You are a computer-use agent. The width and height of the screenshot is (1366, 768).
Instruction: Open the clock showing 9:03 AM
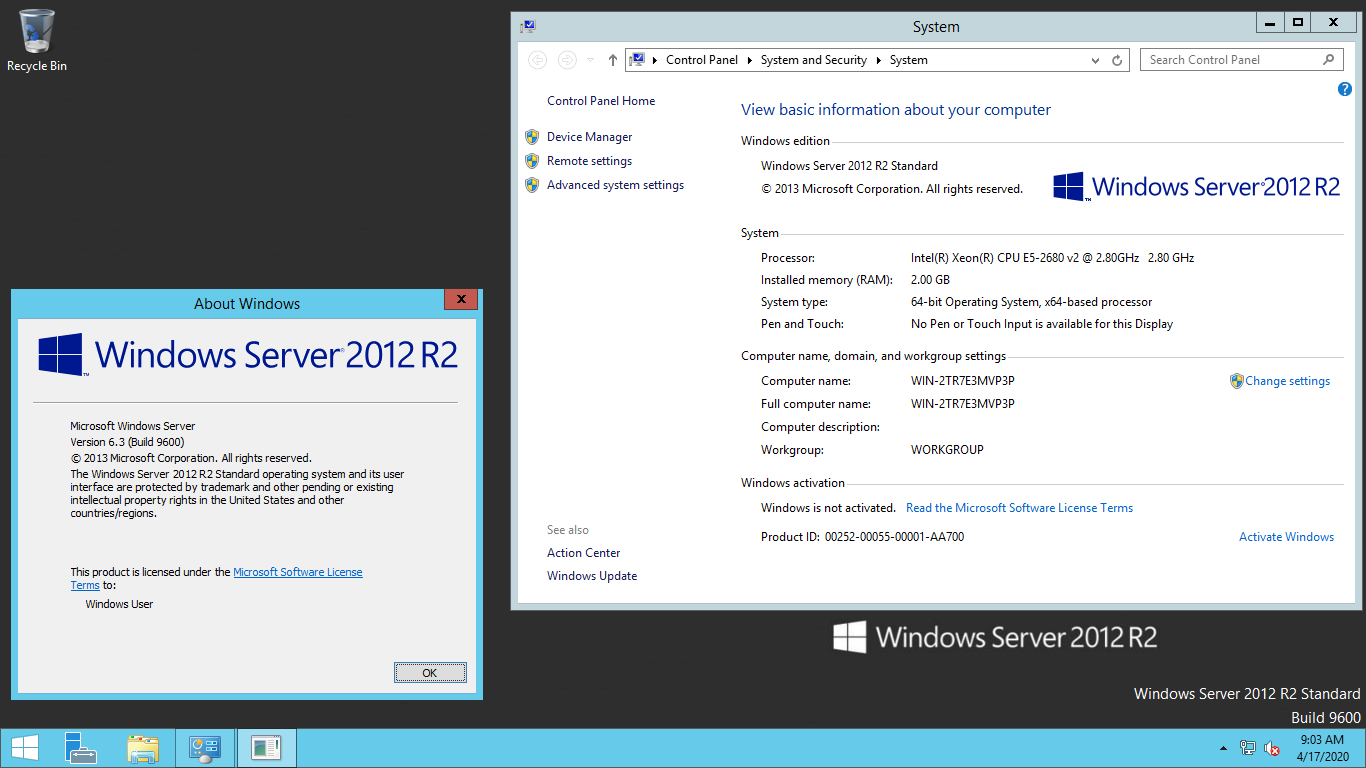click(x=1322, y=748)
